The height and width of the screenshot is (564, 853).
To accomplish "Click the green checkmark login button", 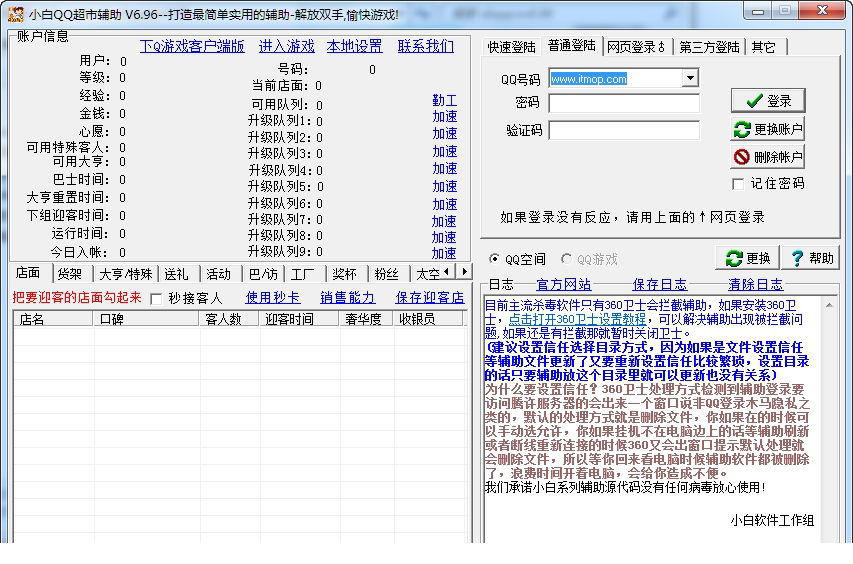I will point(768,101).
